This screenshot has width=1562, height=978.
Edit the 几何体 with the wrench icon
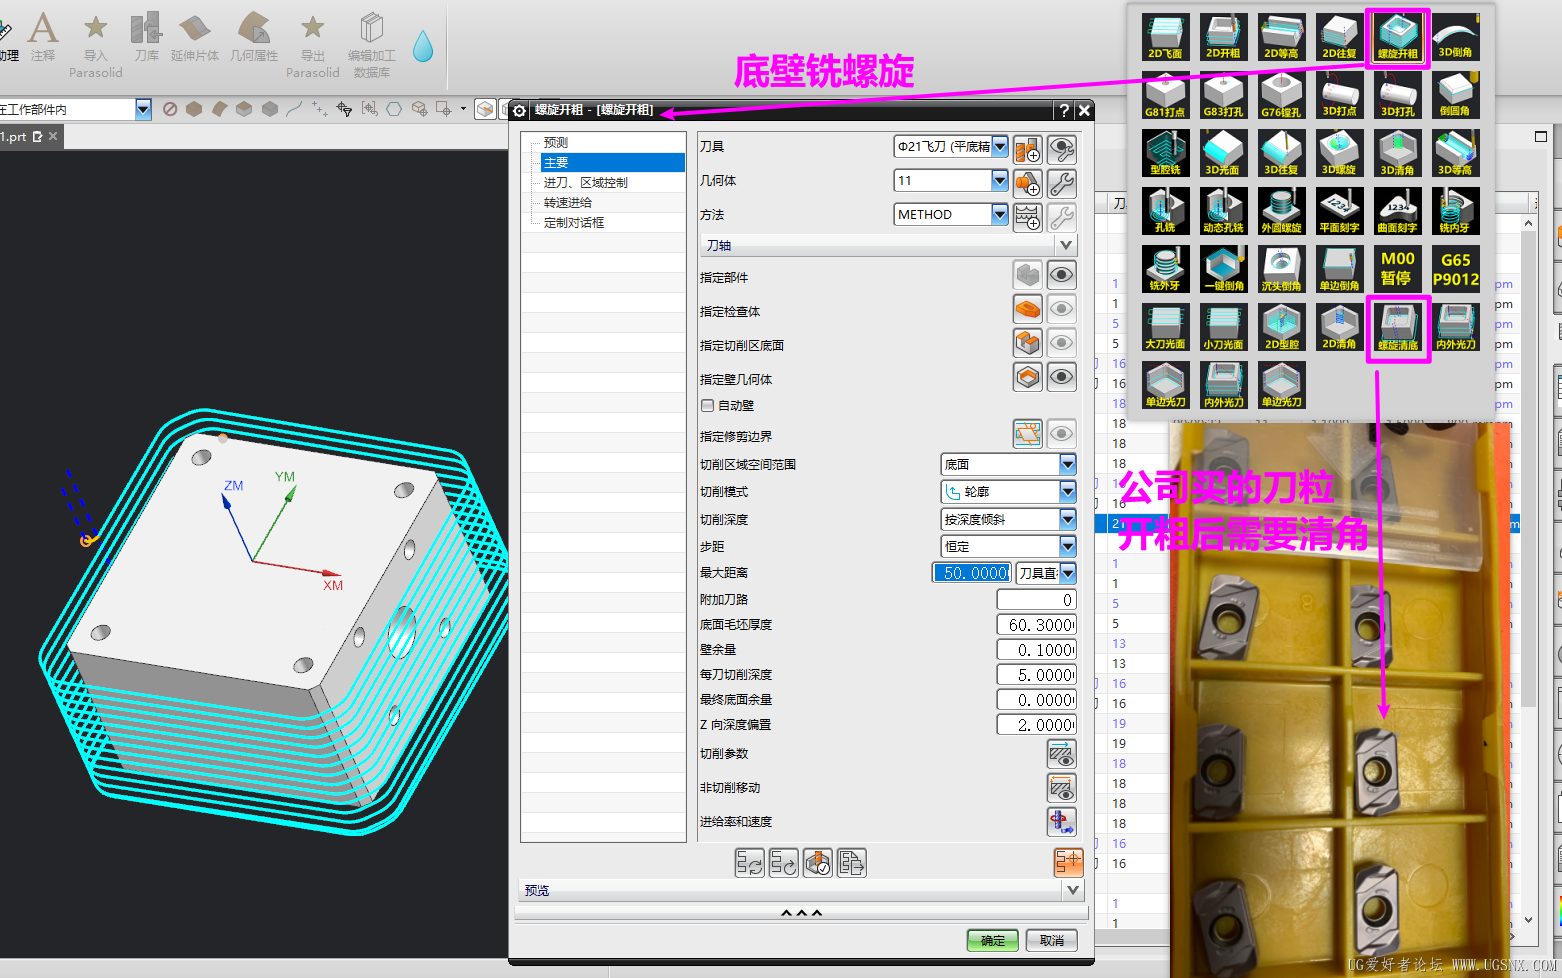click(x=1062, y=184)
